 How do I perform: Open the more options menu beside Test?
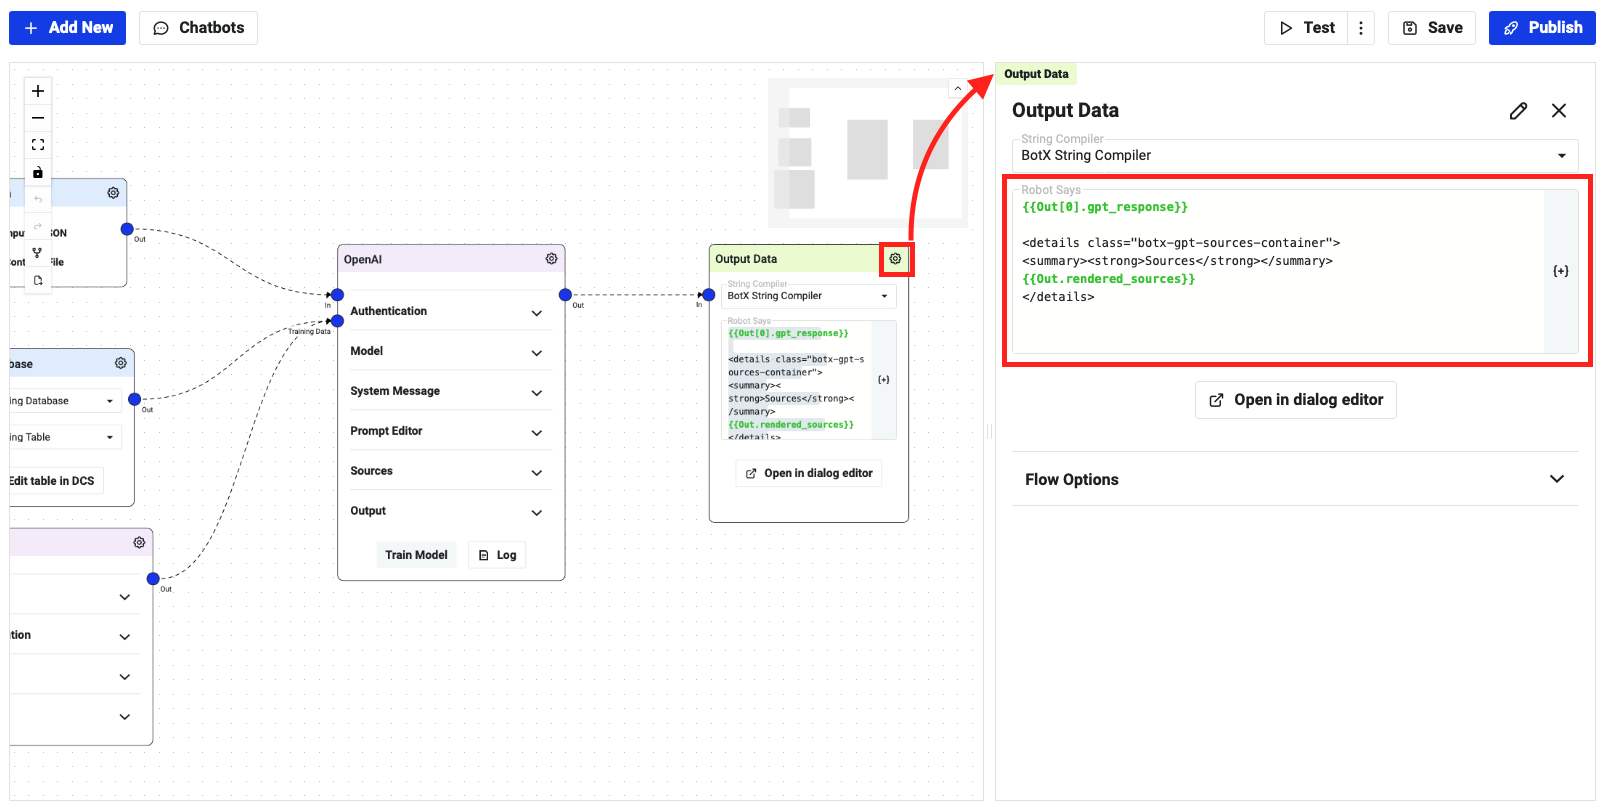click(x=1360, y=28)
